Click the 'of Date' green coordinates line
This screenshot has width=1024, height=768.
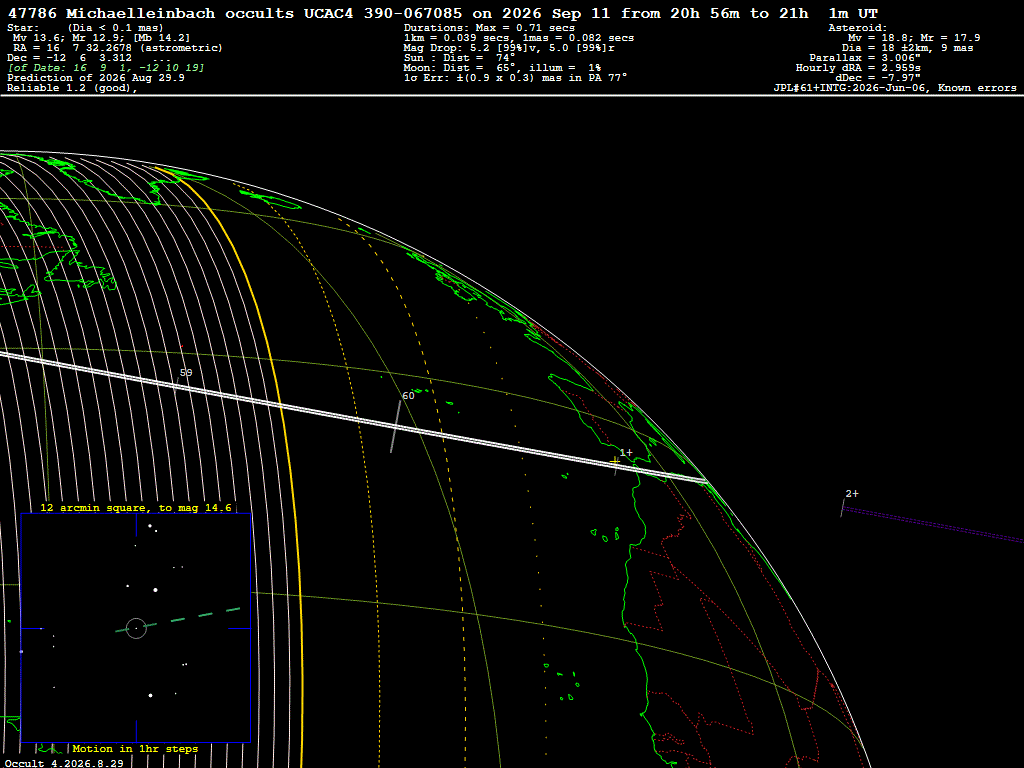106,68
